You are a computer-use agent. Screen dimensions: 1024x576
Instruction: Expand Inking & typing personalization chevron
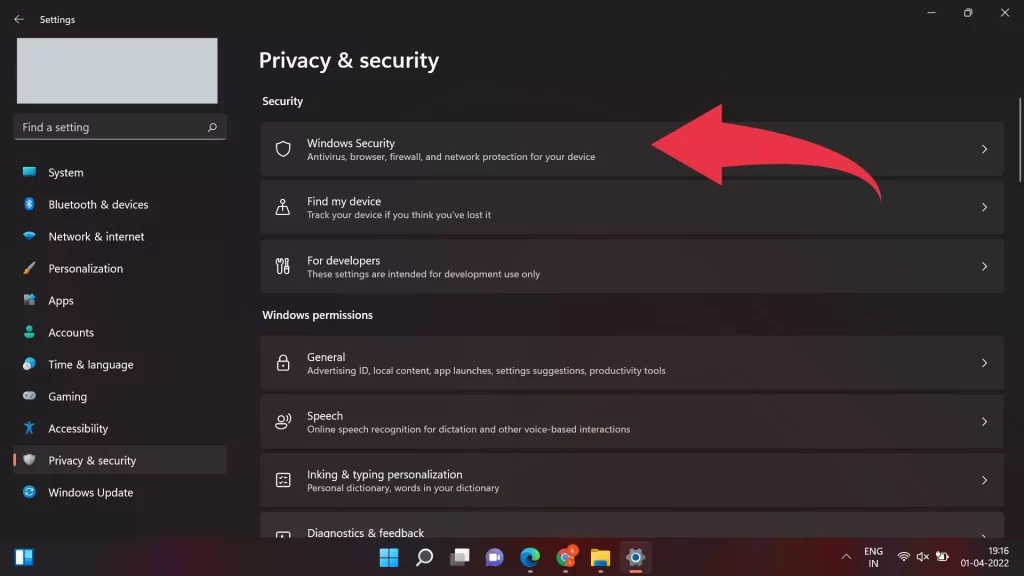984,480
